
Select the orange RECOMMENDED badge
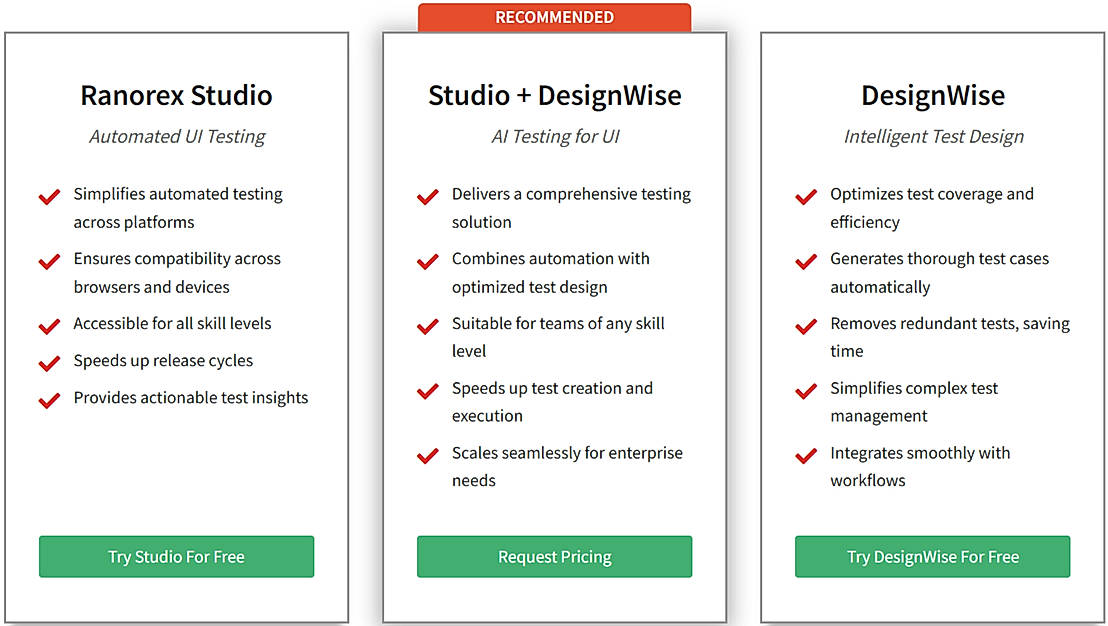point(554,17)
